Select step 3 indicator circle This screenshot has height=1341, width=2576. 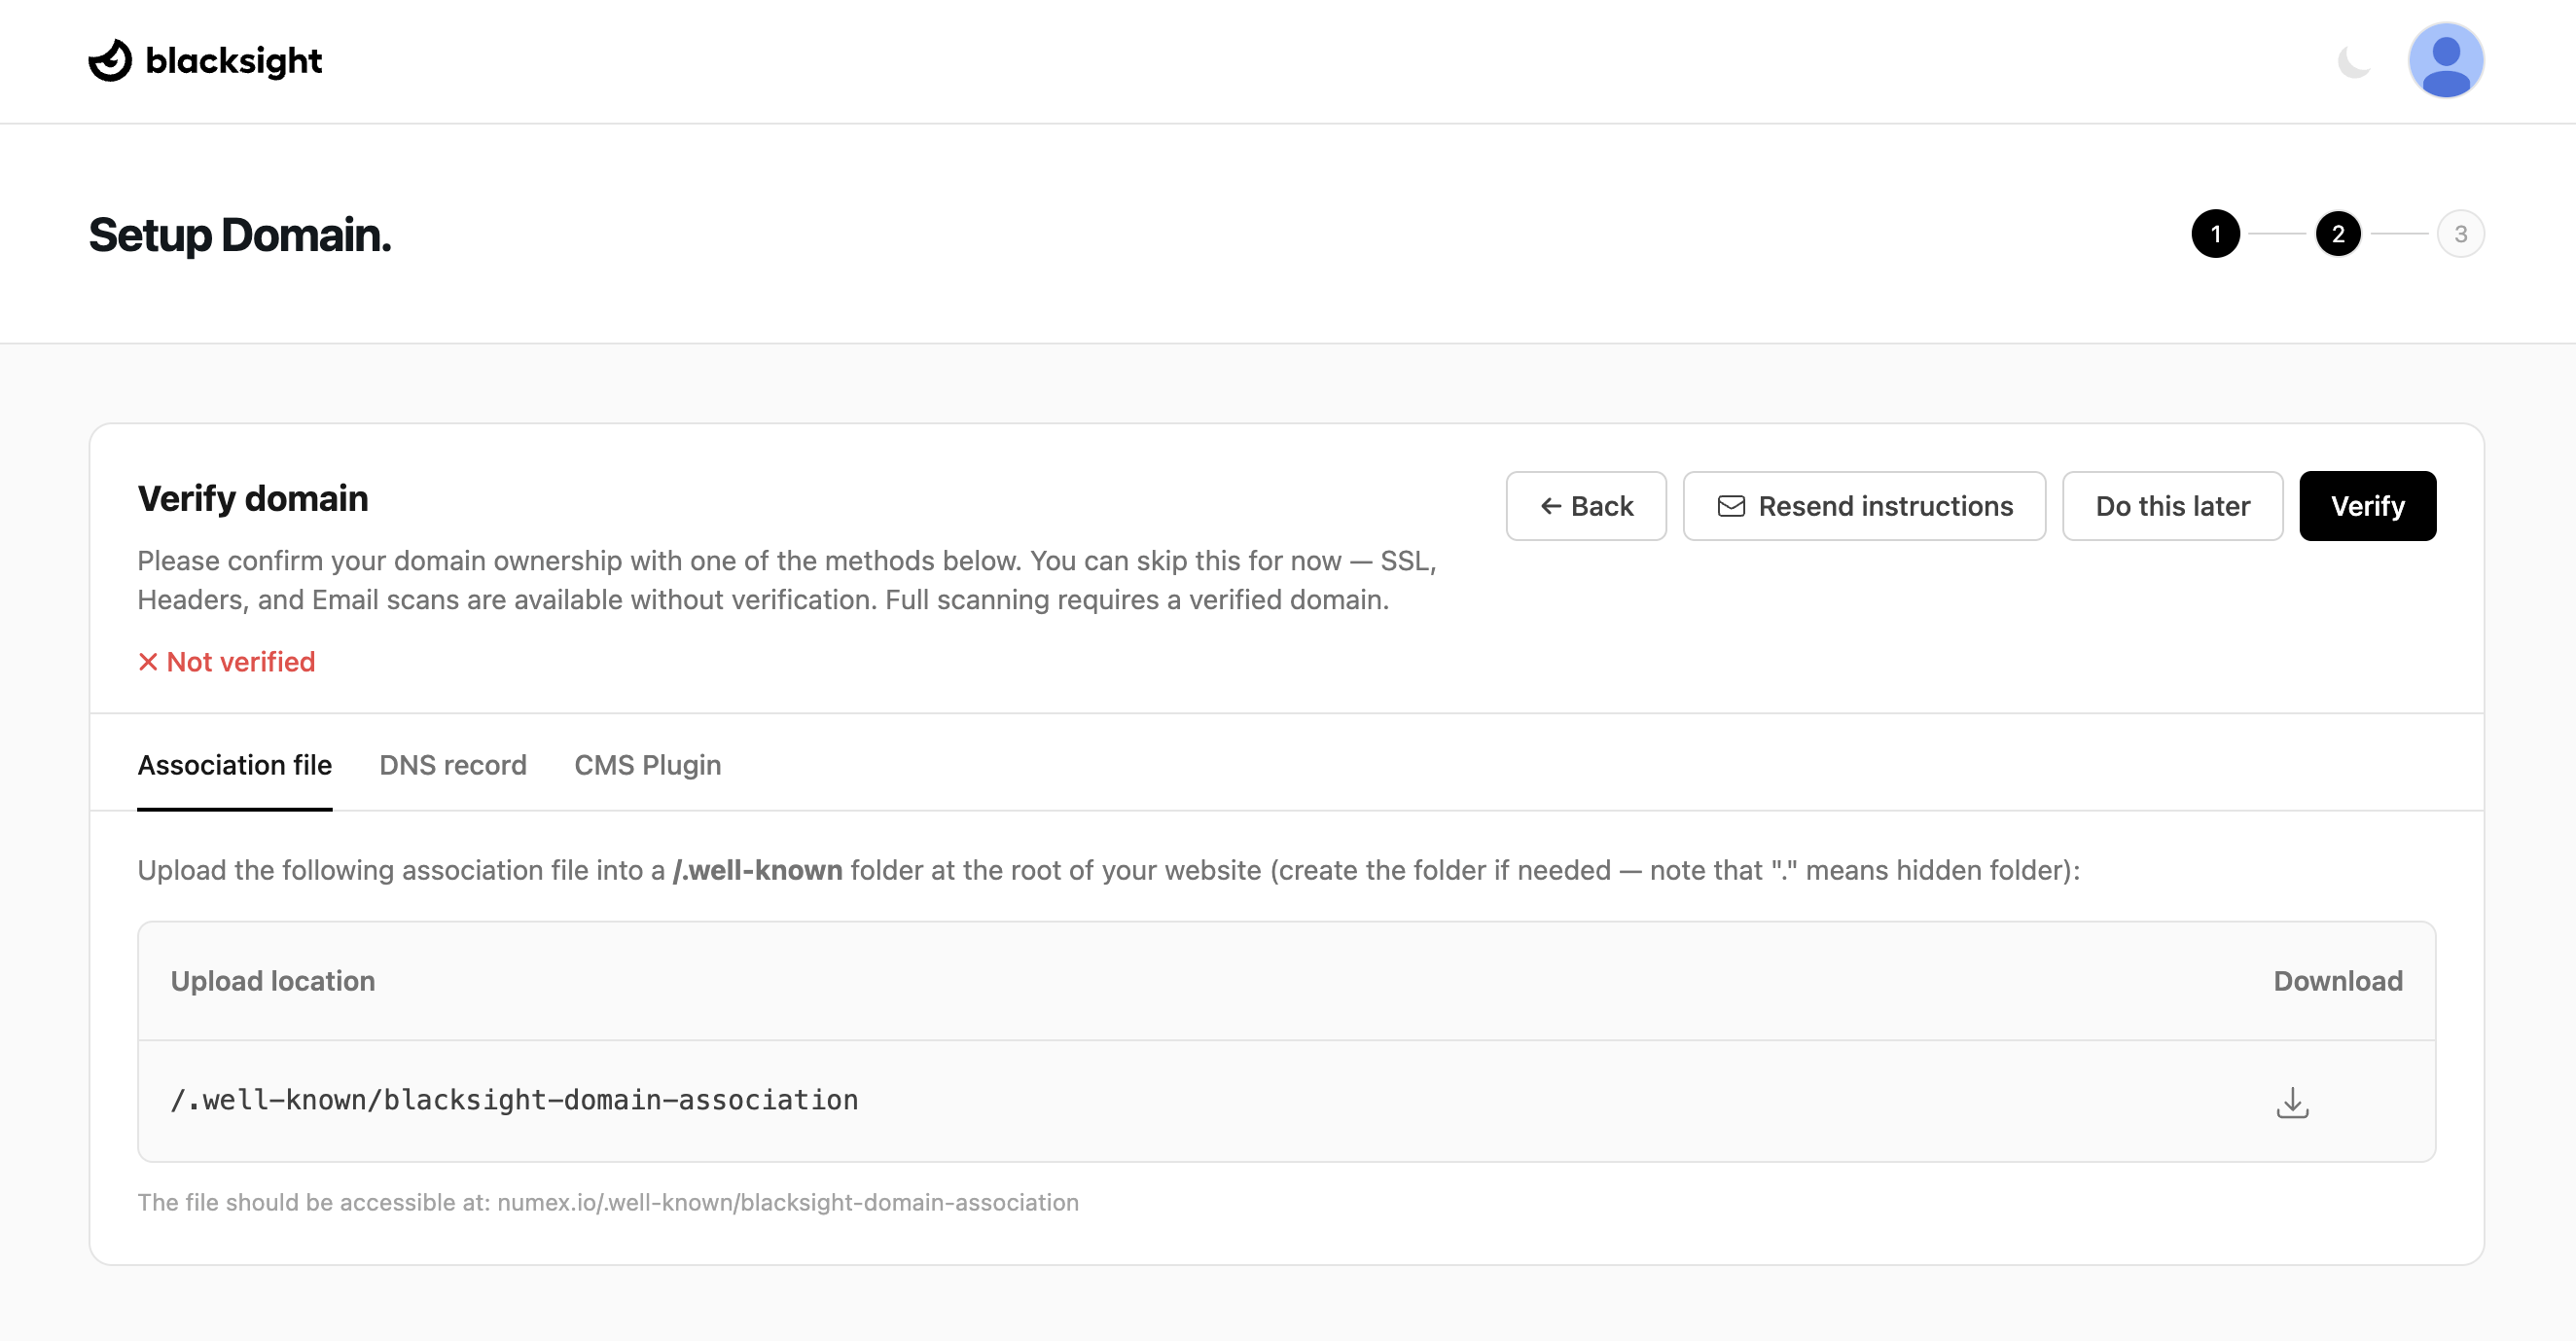point(2462,233)
